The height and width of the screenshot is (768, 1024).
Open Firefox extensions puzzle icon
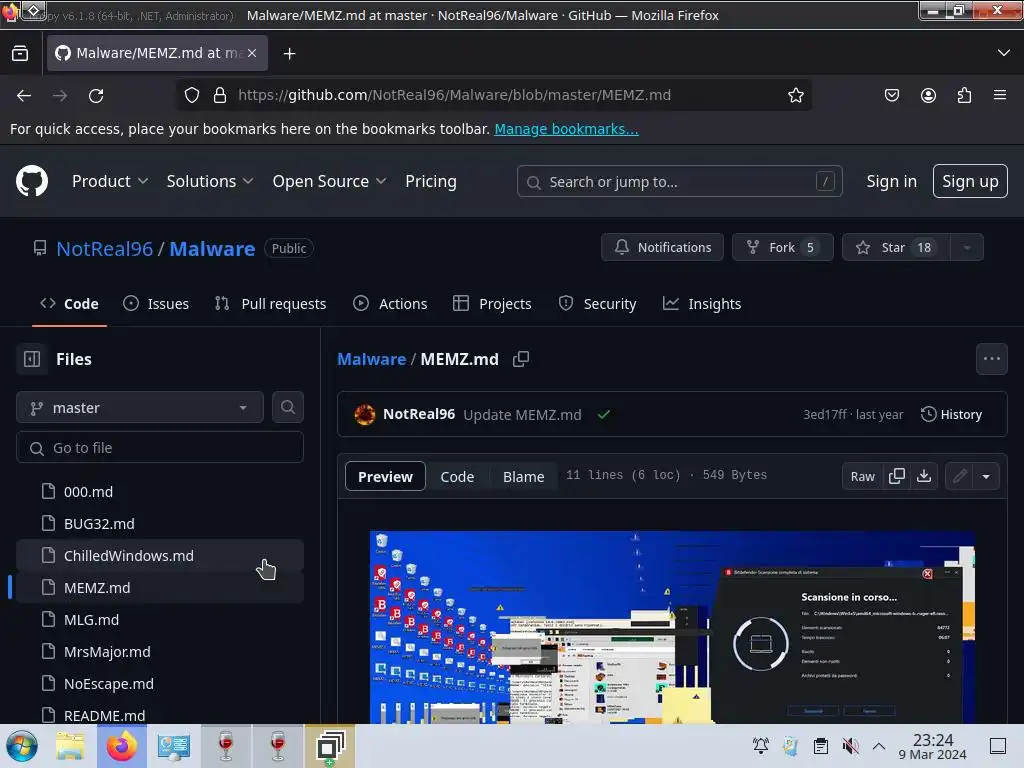(x=964, y=95)
